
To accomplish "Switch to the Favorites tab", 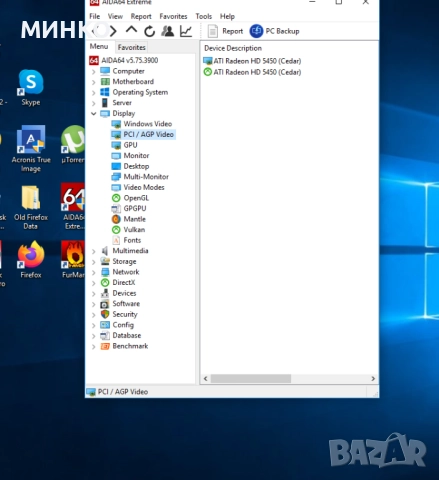I will [x=132, y=47].
